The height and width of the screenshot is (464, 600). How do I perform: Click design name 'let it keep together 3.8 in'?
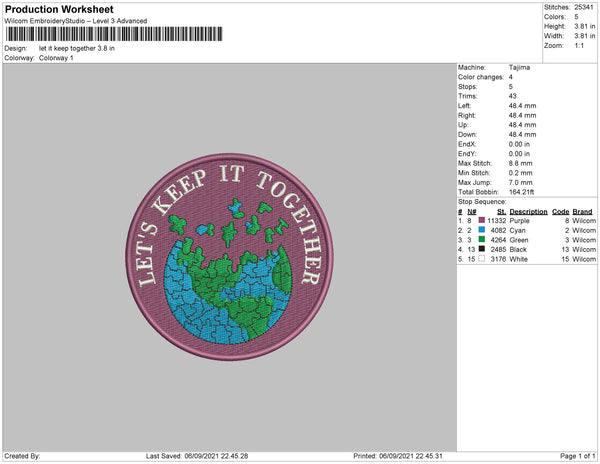click(77, 48)
